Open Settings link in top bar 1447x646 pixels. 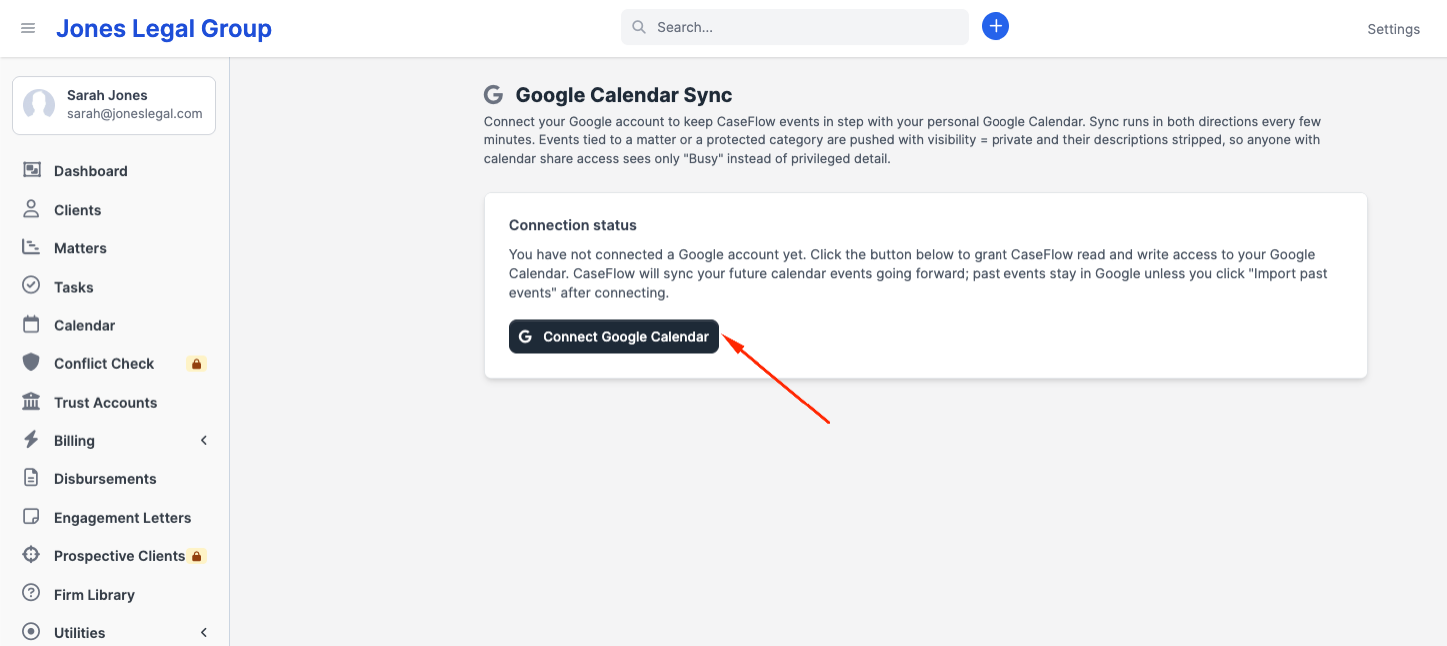1394,29
